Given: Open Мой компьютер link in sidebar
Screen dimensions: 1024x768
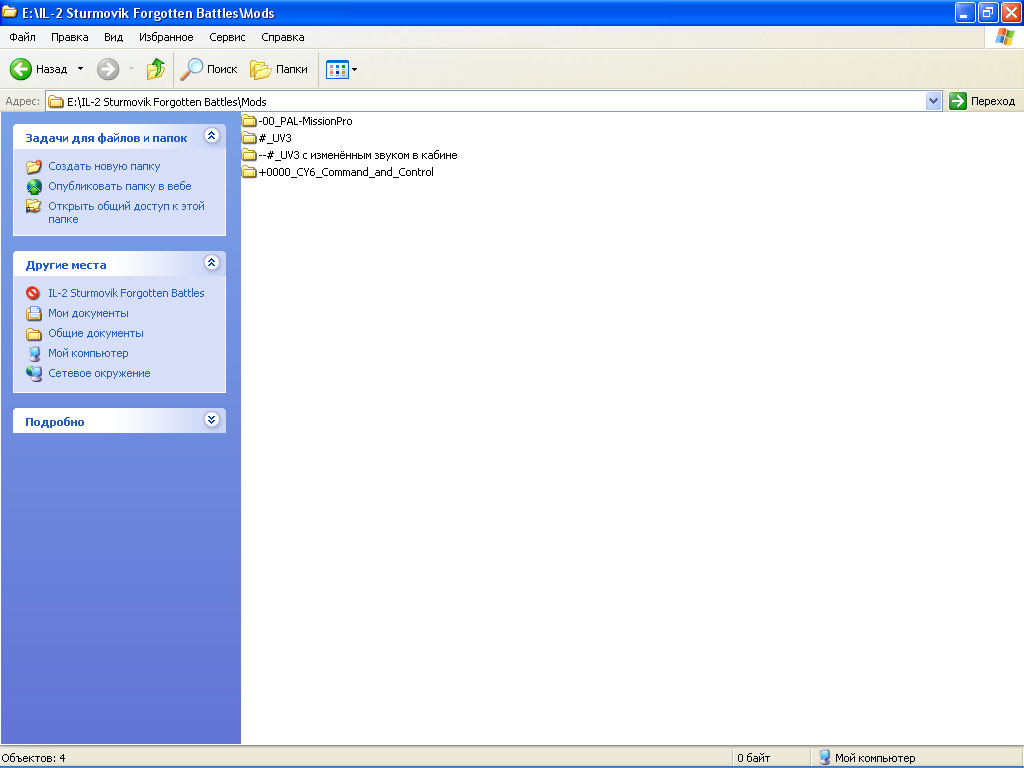Looking at the screenshot, I should click(x=88, y=353).
